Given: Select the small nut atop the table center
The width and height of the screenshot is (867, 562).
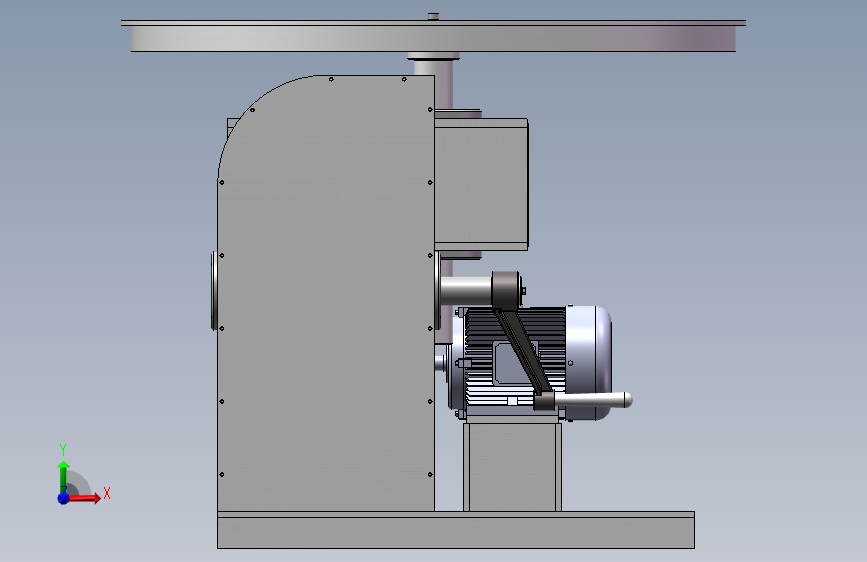Looking at the screenshot, I should [434, 17].
